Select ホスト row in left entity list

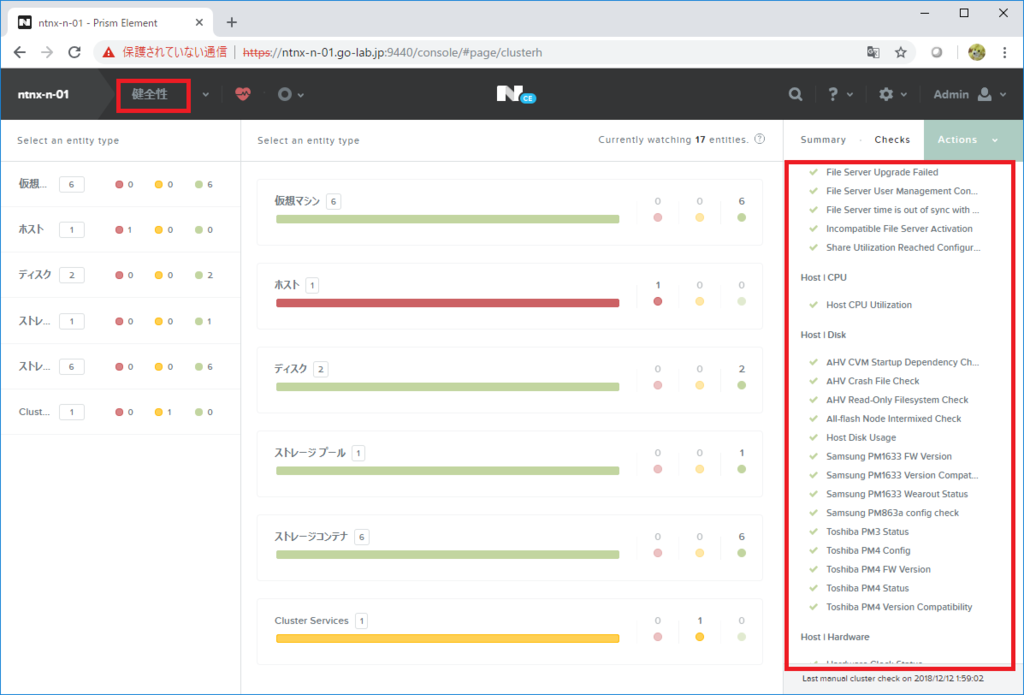click(120, 230)
